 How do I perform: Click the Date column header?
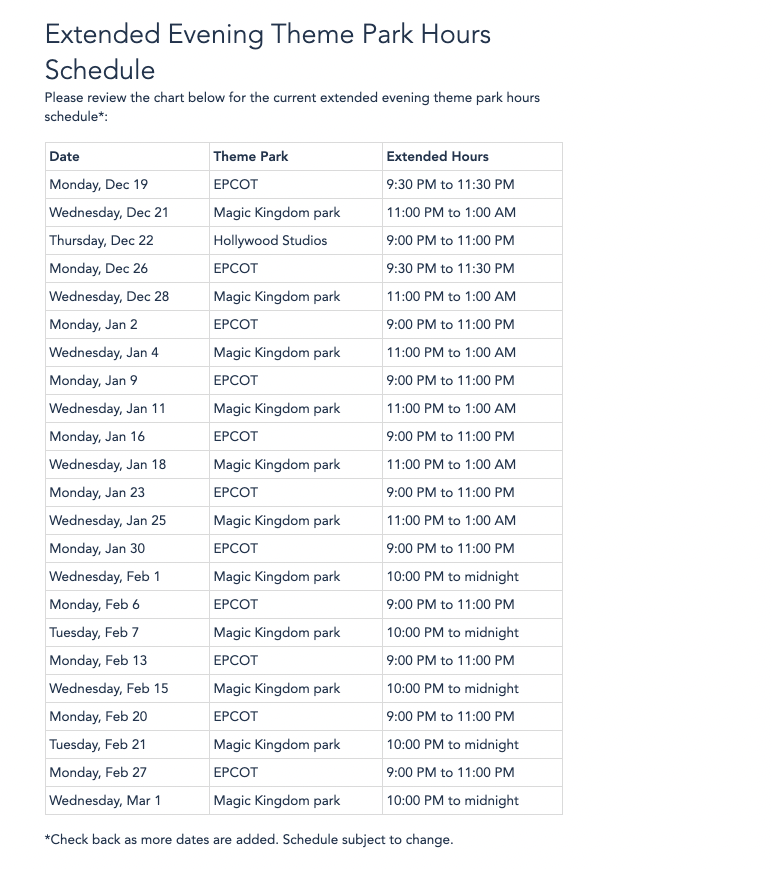(x=65, y=157)
